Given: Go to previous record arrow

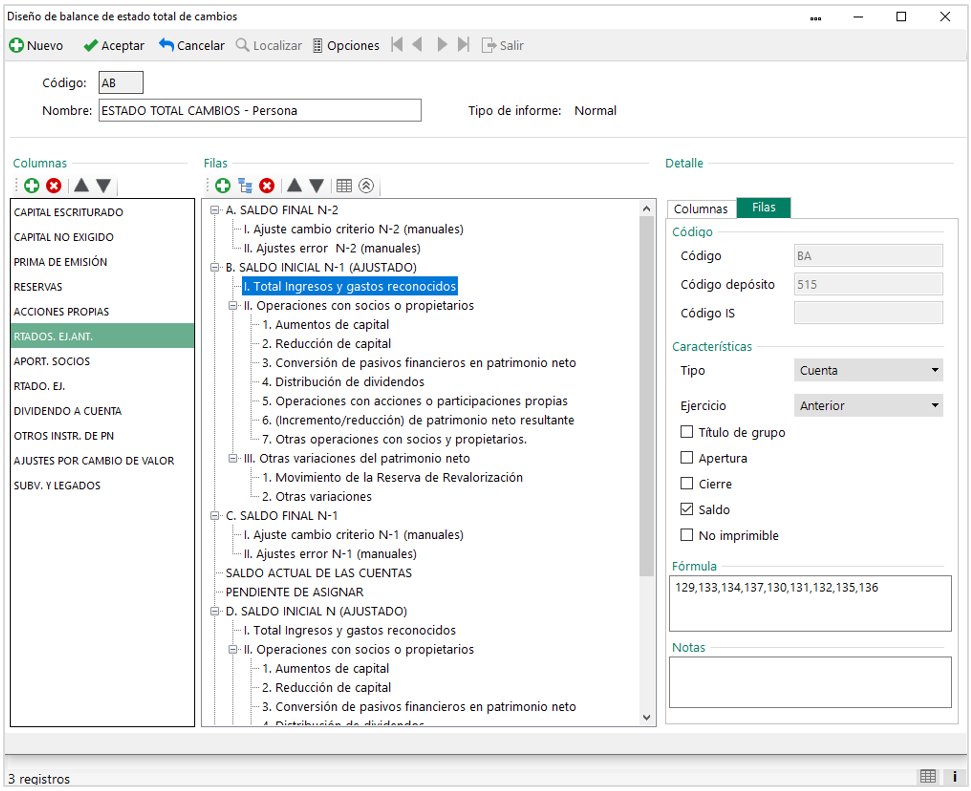Looking at the screenshot, I should [x=418, y=45].
